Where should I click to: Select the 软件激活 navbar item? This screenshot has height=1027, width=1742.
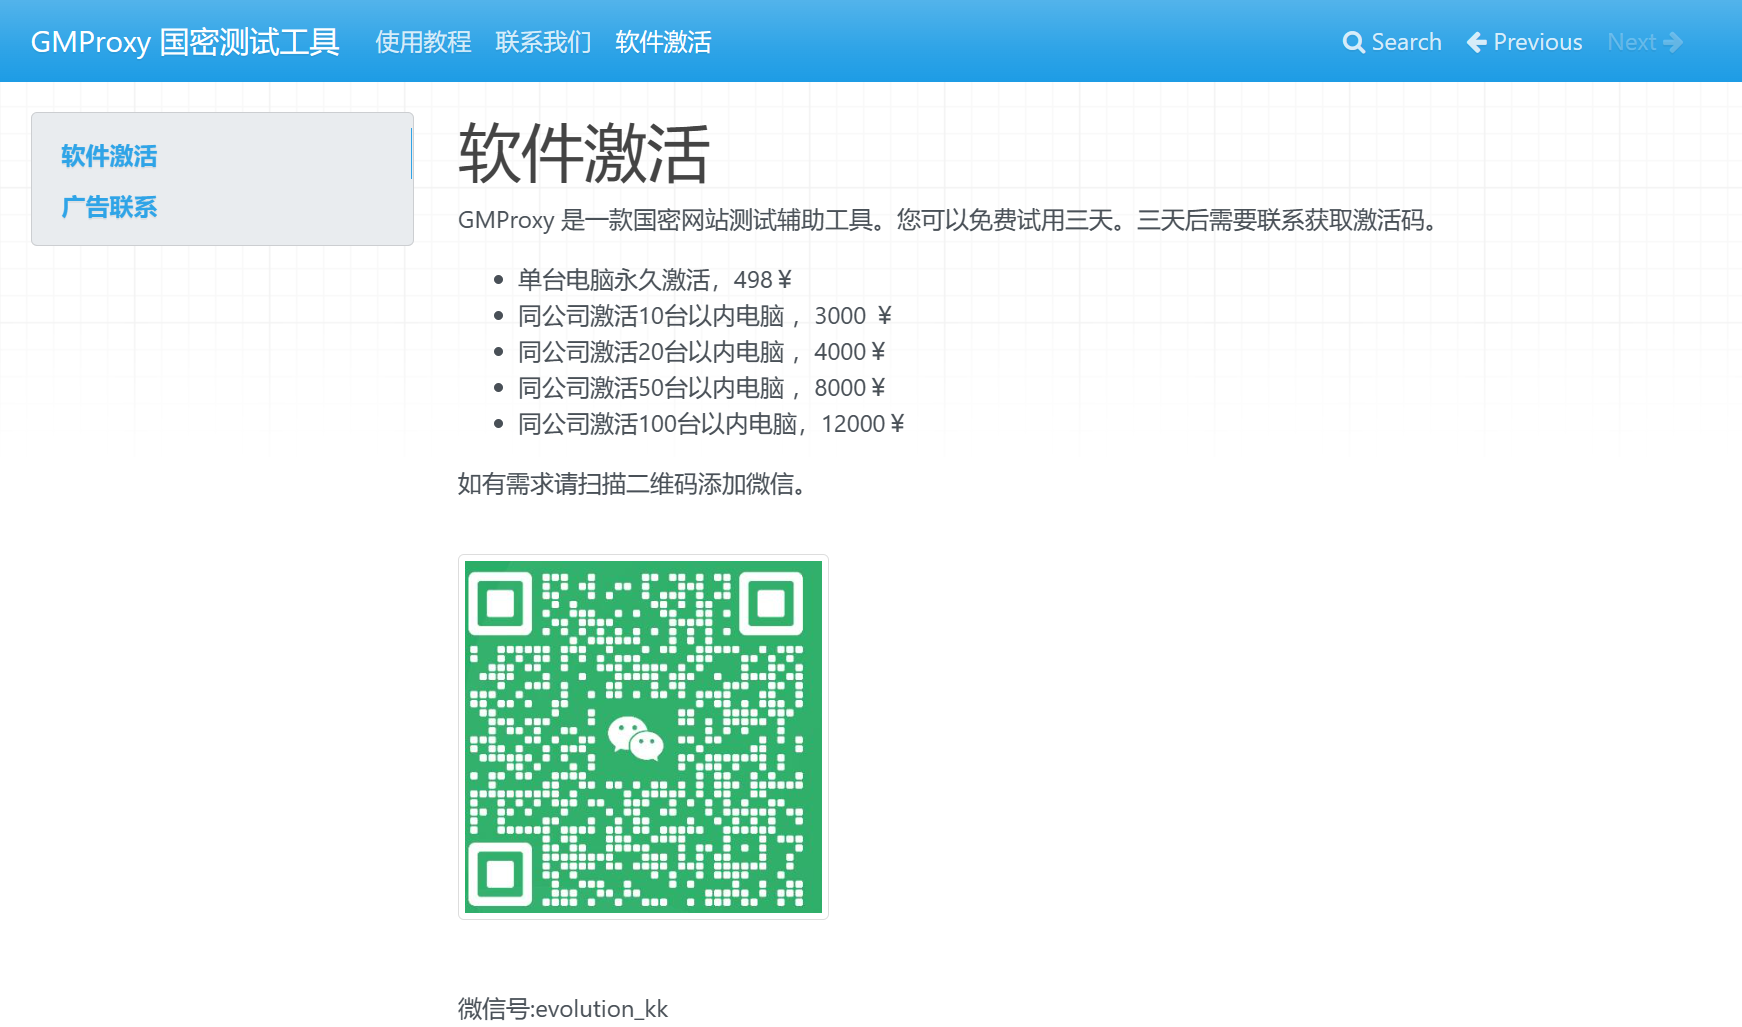663,42
